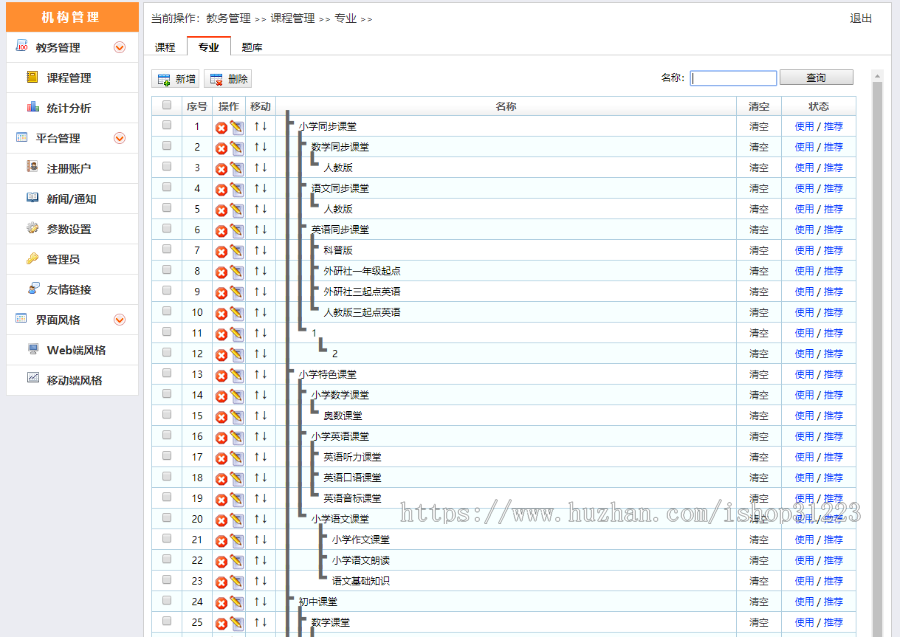The image size is (900, 637).
Task: Click the move down arrow in row 20
Action: tap(264, 519)
